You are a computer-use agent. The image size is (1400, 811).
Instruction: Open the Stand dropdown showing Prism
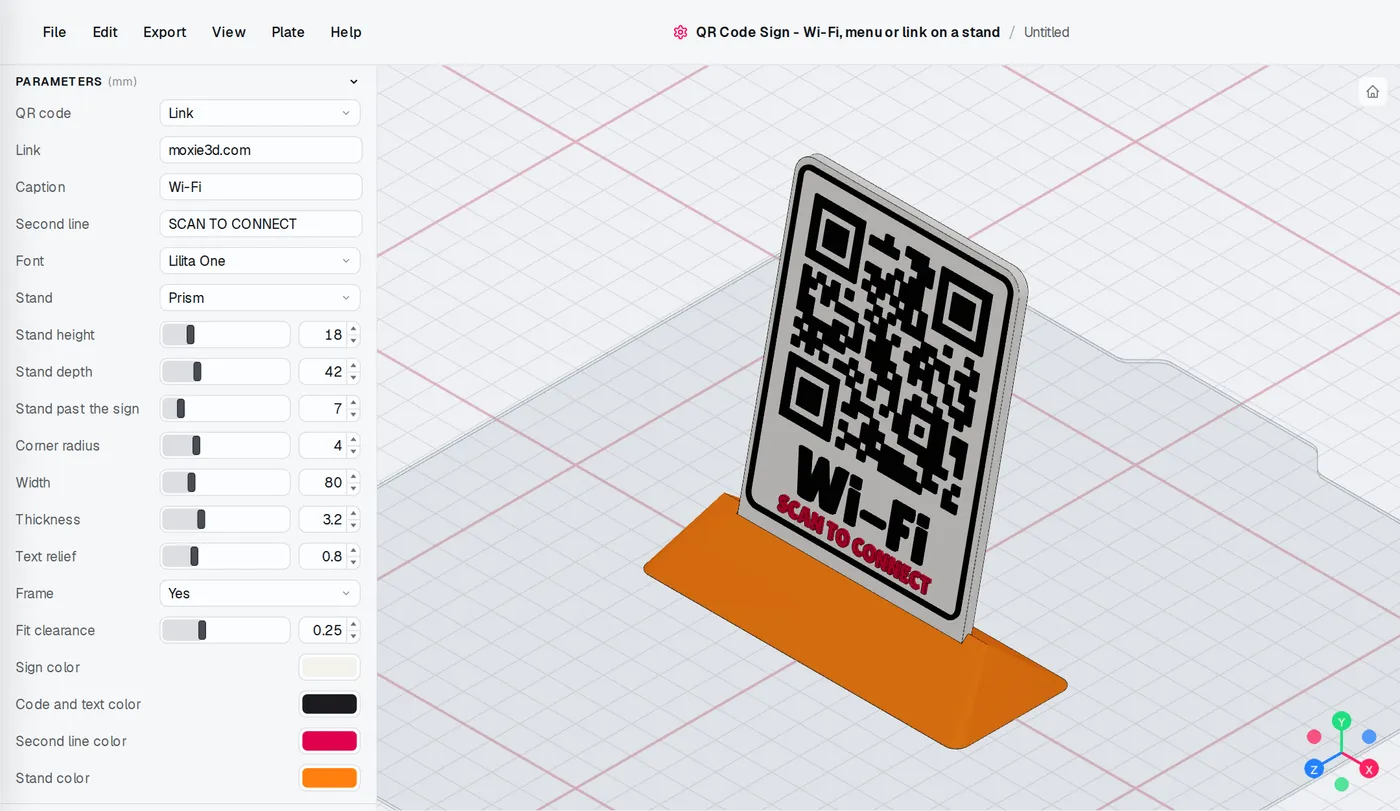tap(260, 298)
